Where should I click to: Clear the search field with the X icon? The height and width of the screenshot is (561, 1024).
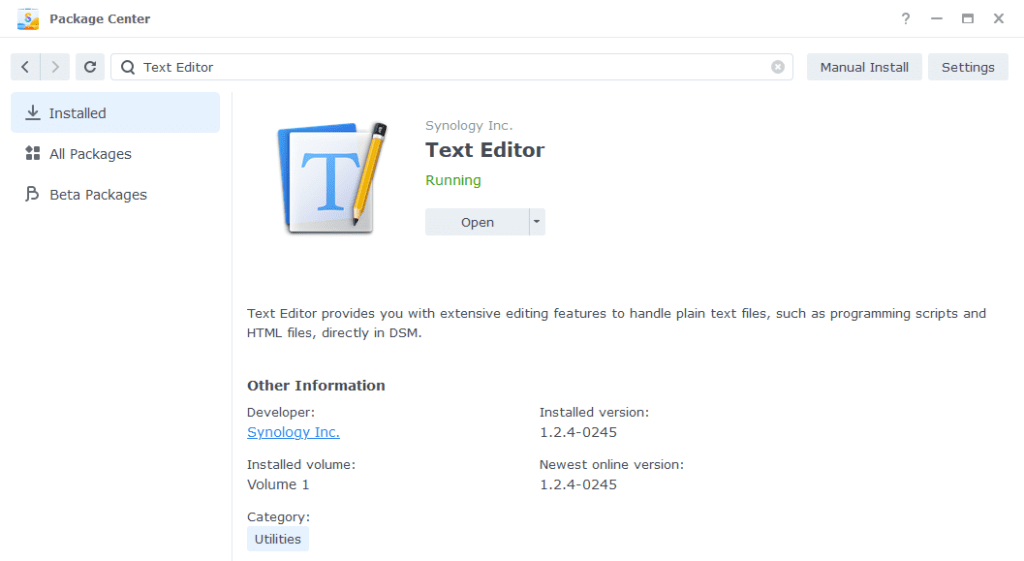coord(777,67)
